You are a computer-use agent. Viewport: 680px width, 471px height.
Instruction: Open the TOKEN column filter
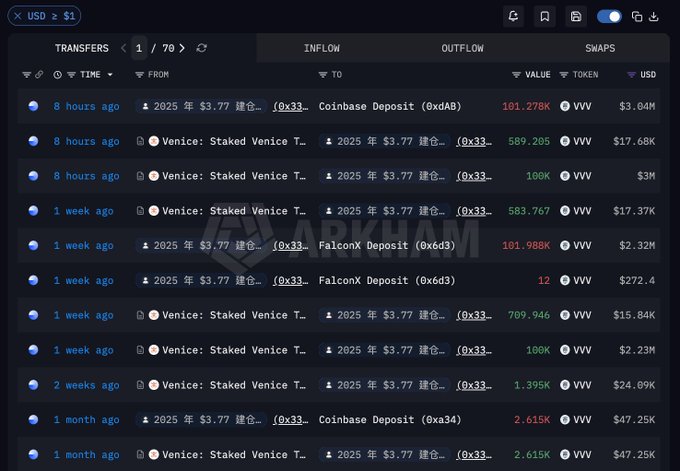563,75
